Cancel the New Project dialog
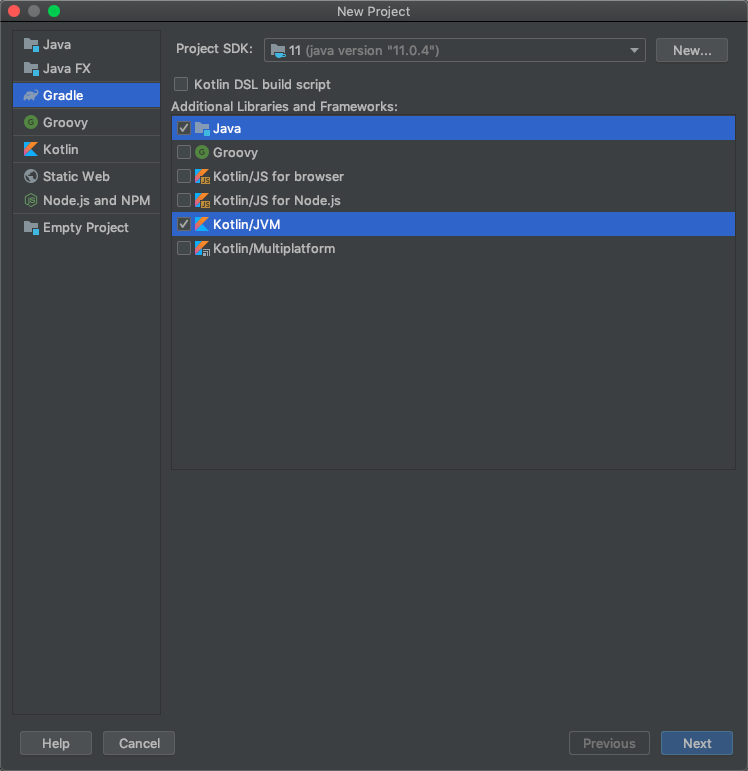The image size is (748, 771). click(139, 743)
